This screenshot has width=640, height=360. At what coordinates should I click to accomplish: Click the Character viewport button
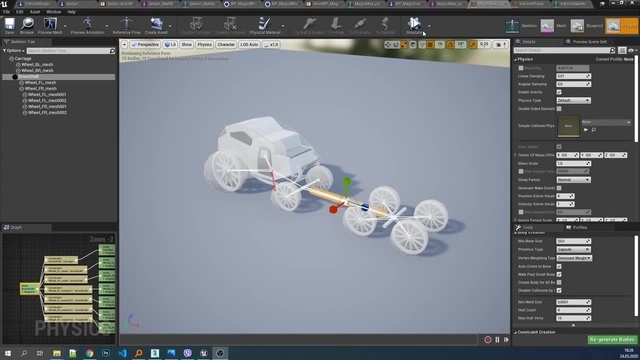coord(226,44)
